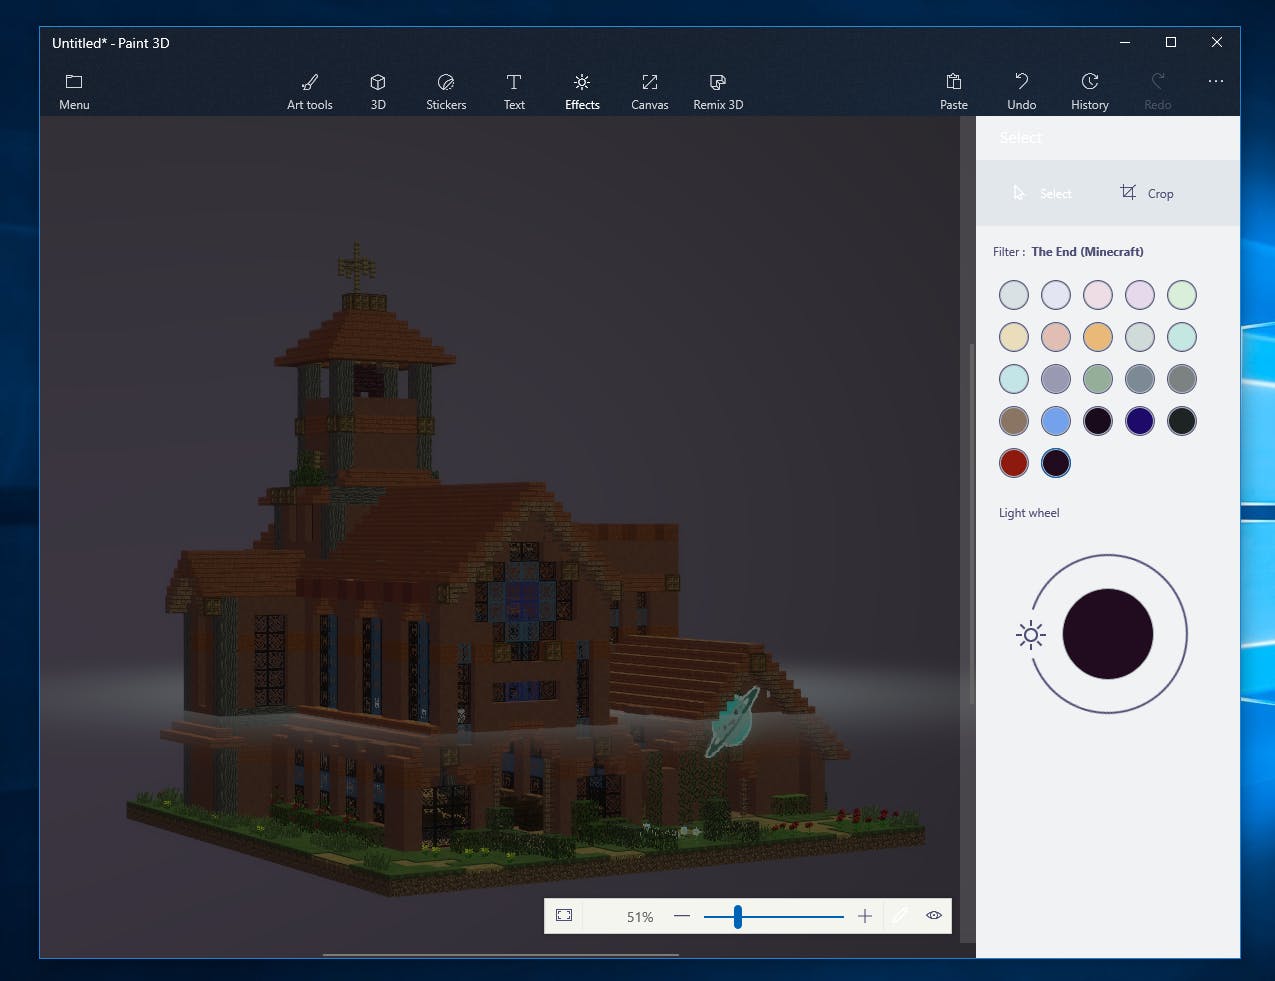1275x981 pixels.
Task: Open the Canvas settings
Action: (649, 91)
